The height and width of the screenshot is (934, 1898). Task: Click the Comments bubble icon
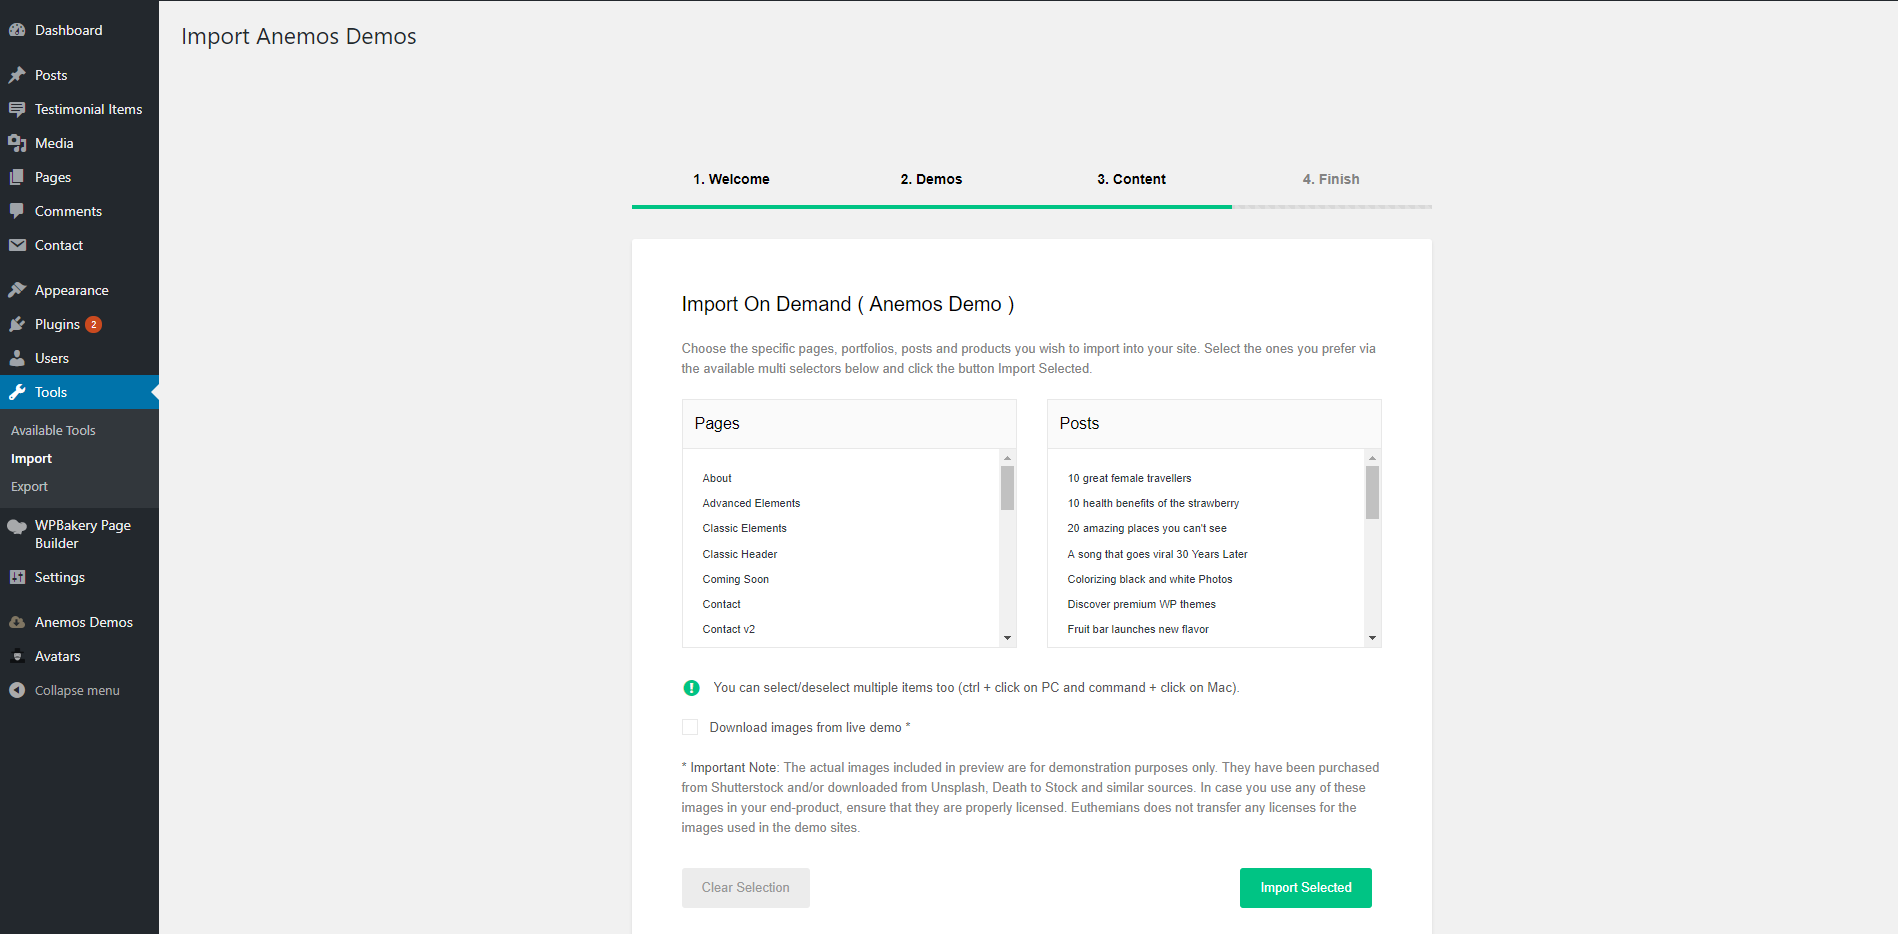17,211
